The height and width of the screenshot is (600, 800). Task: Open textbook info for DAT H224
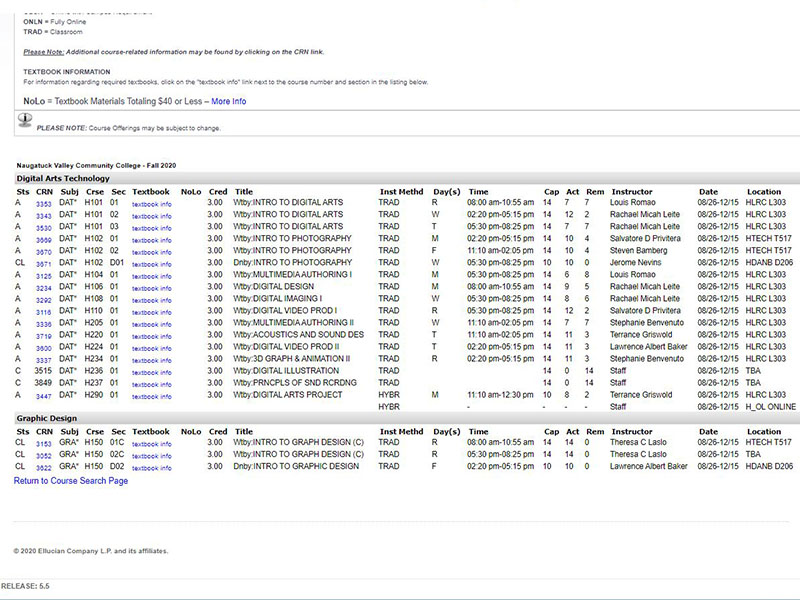(x=152, y=348)
